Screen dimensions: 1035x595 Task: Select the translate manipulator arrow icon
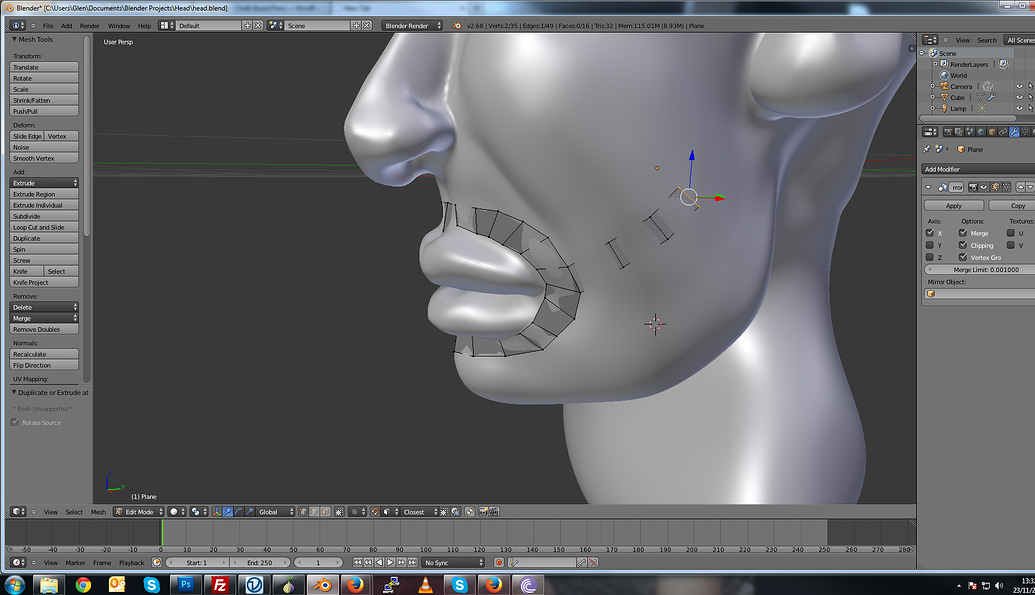228,512
